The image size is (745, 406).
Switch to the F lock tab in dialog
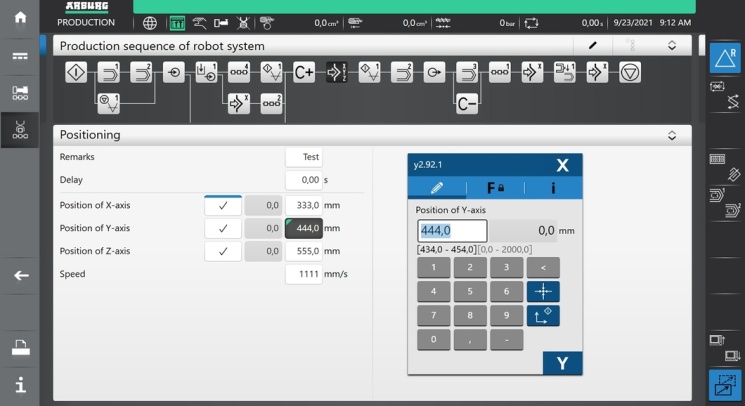pyautogui.click(x=496, y=188)
